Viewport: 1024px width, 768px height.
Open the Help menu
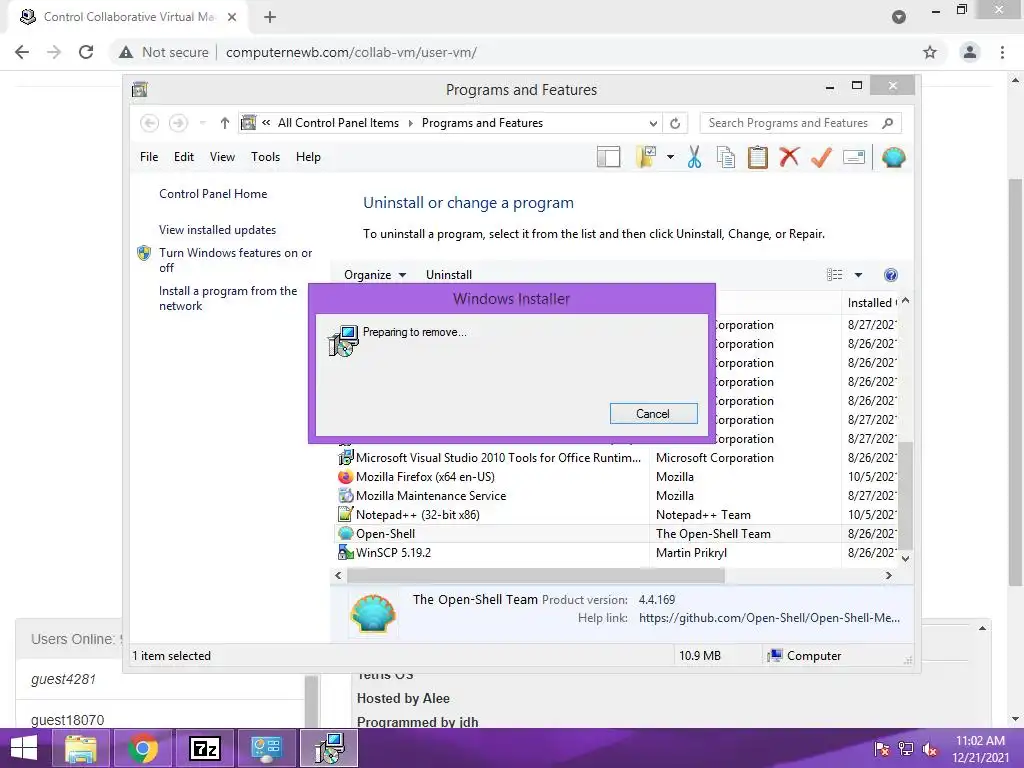tap(308, 157)
